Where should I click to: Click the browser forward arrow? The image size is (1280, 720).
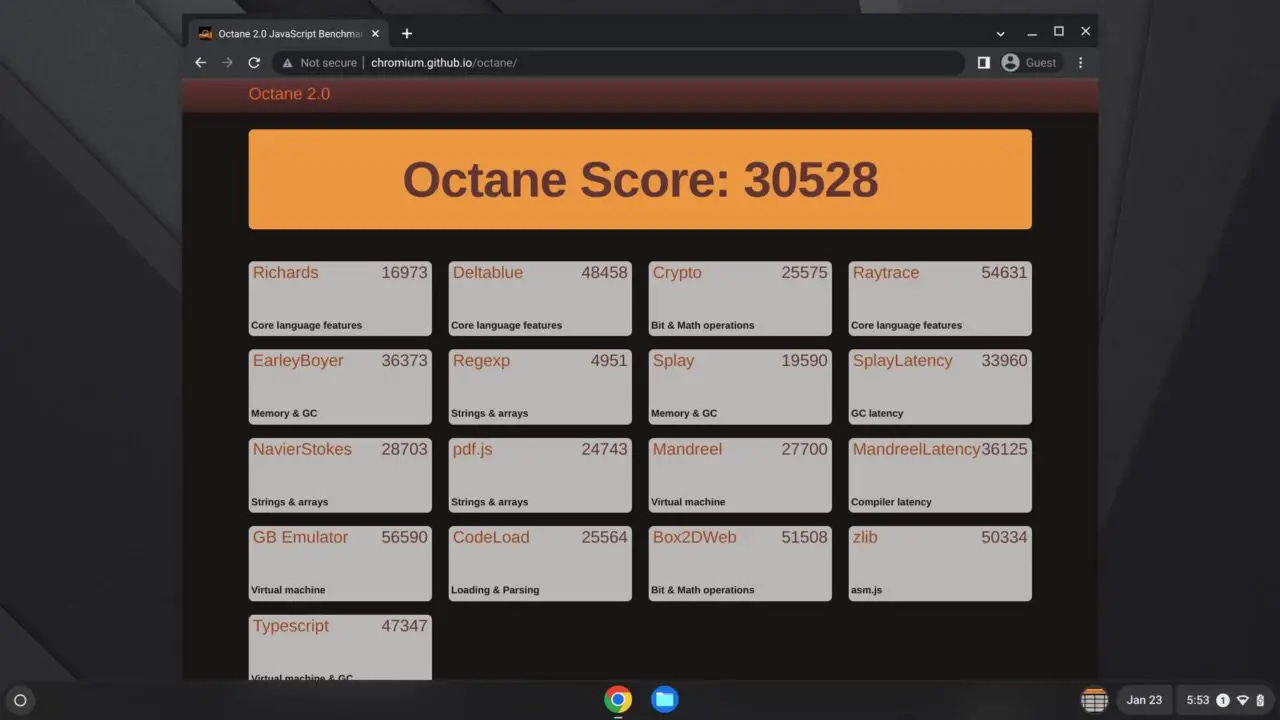tap(227, 62)
